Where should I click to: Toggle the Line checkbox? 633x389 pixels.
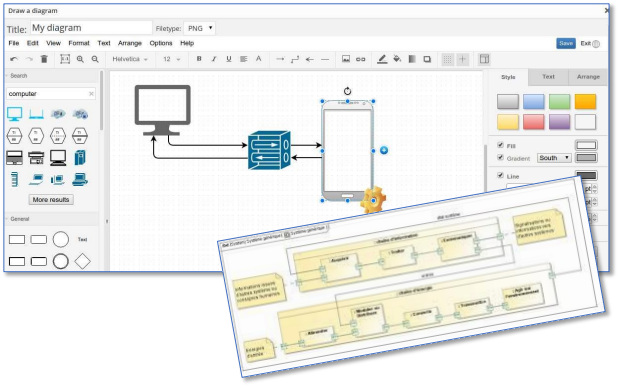tap(501, 176)
